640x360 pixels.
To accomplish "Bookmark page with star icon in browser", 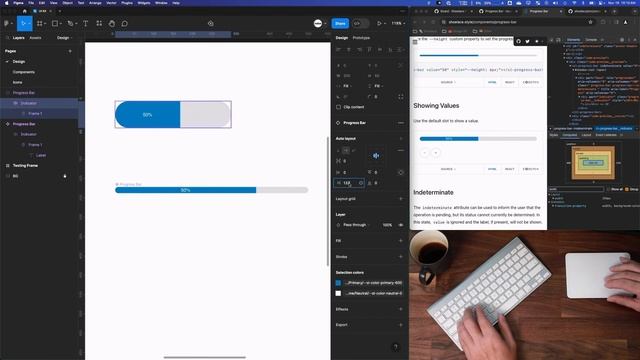I will (590, 22).
